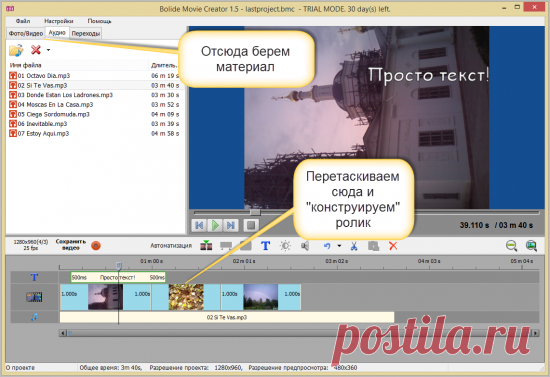Select 04 Moscas En La Casa.mp3
The image size is (550, 377).
[x=94, y=105]
